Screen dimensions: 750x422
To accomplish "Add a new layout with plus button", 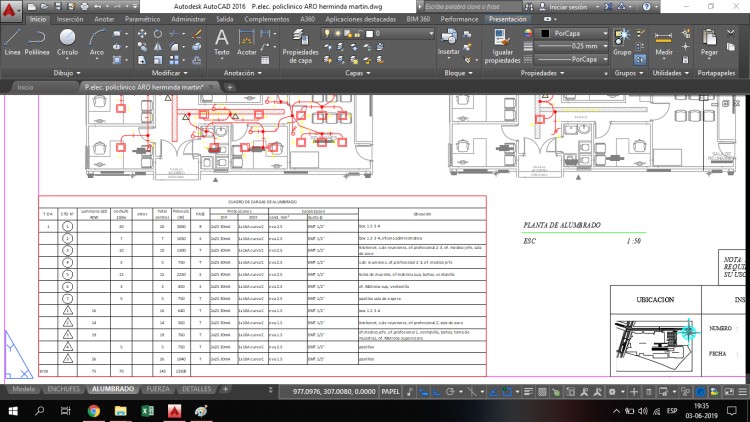I will point(225,389).
